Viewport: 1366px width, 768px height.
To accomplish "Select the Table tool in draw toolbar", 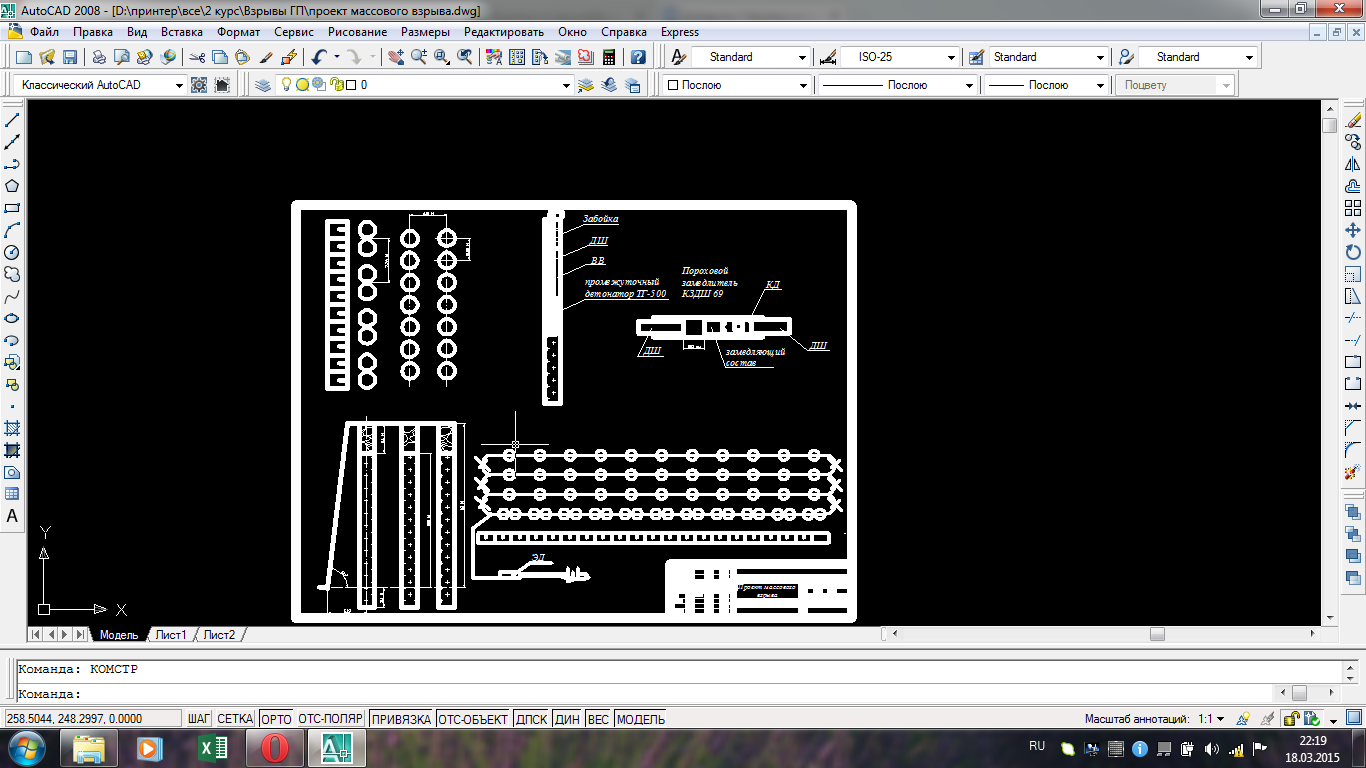I will click(13, 494).
